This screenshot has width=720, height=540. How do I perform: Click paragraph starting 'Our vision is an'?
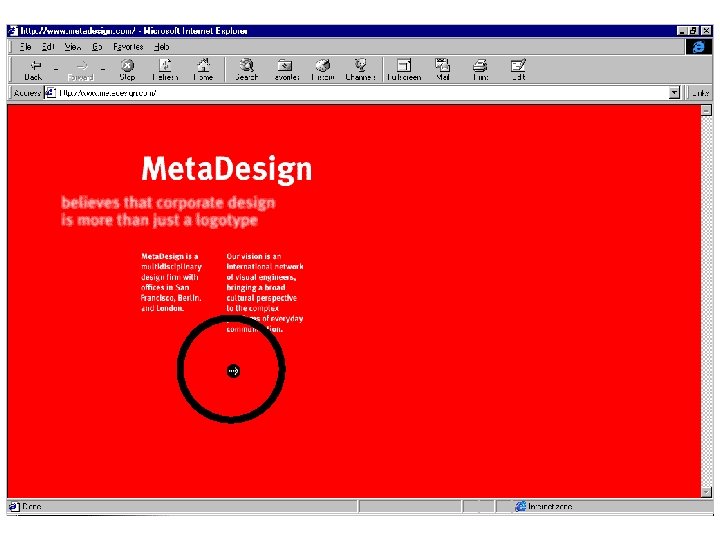point(265,292)
